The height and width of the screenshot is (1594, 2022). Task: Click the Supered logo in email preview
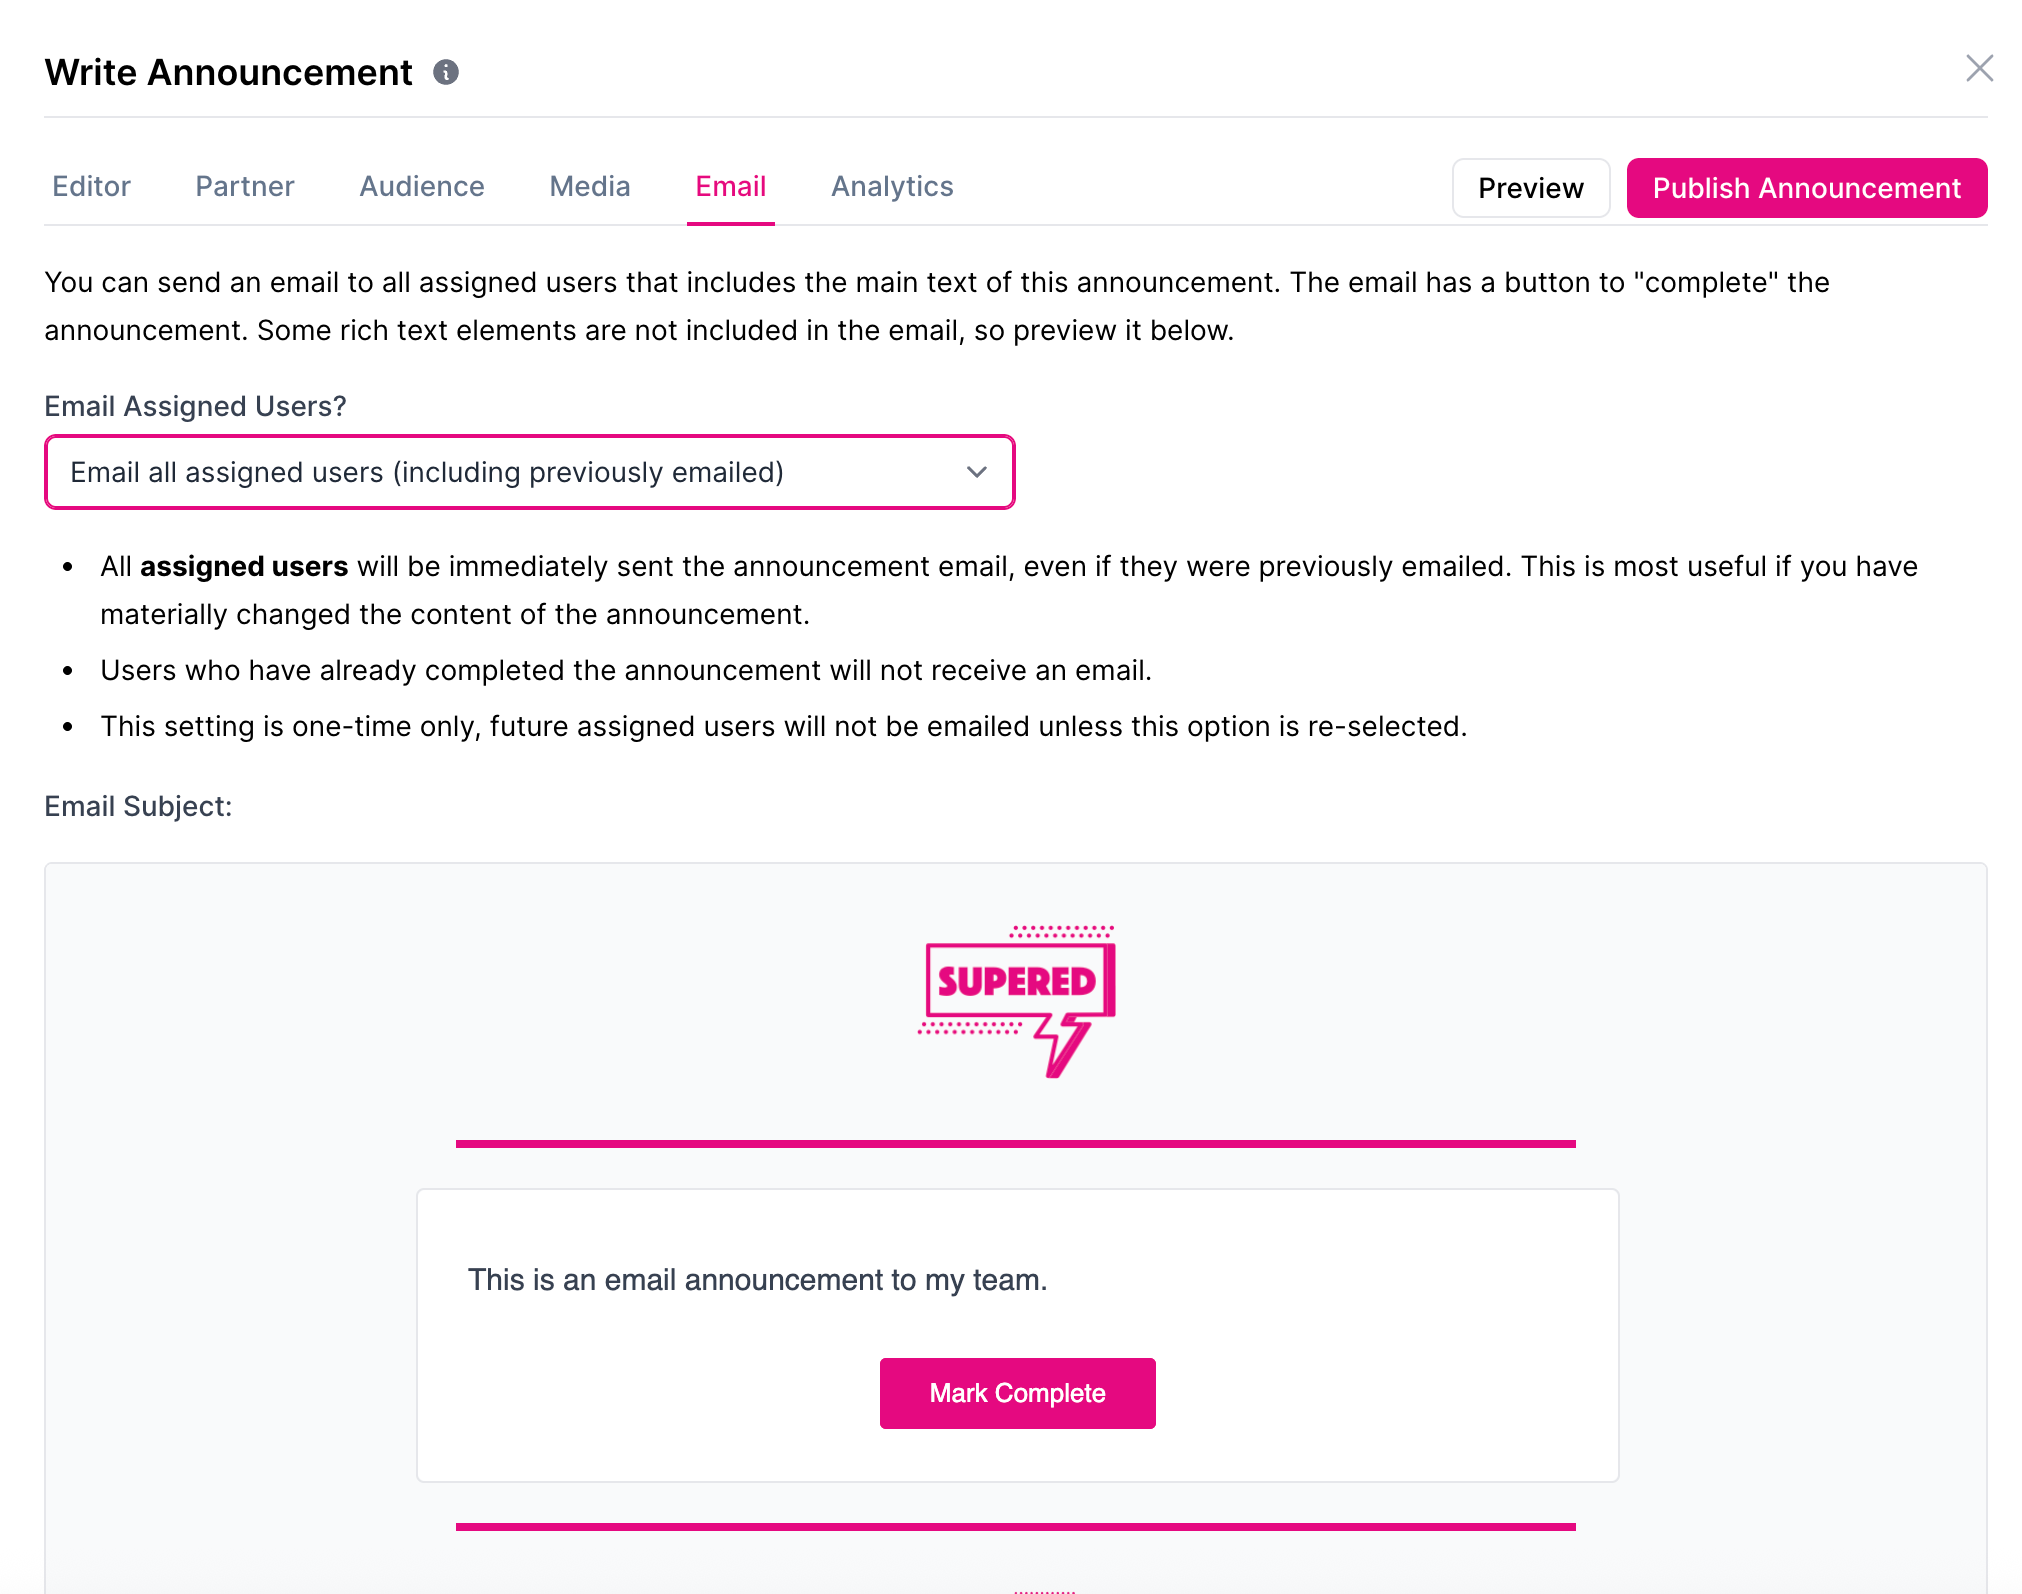(x=1017, y=1001)
